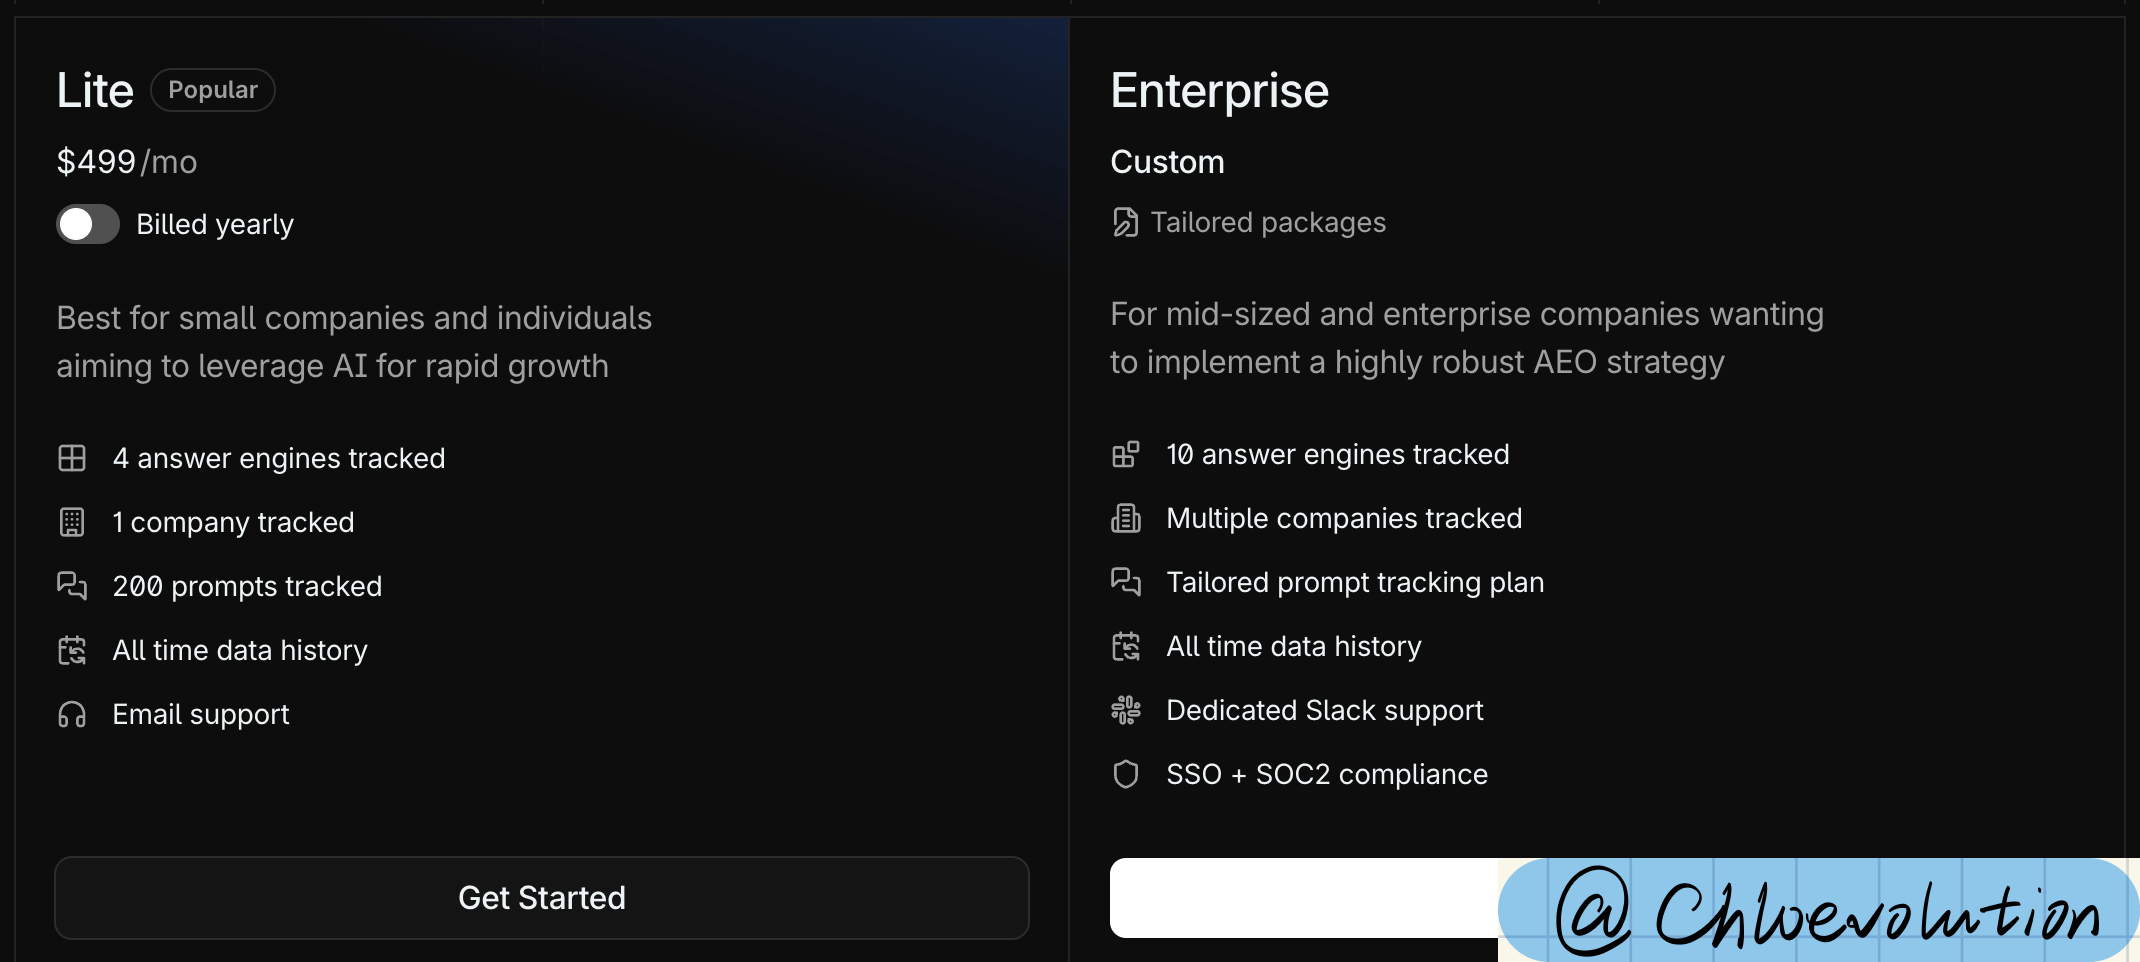Click the white Enterprise contact button

tap(1302, 897)
